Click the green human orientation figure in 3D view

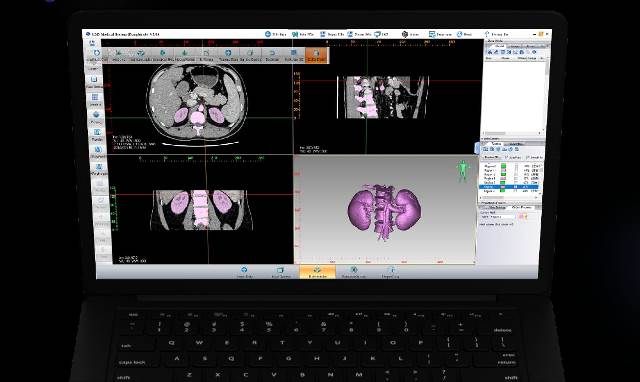[x=462, y=171]
